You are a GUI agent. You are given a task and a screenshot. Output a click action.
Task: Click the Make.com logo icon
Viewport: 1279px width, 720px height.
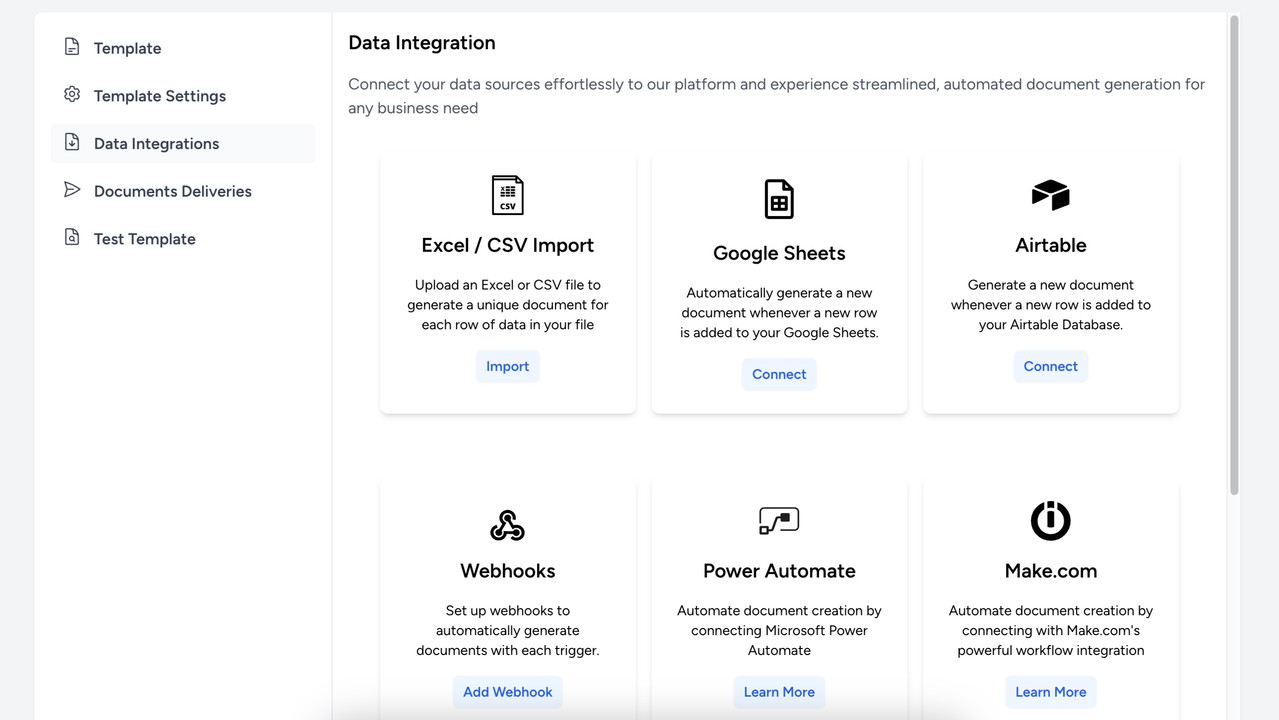coord(1050,521)
